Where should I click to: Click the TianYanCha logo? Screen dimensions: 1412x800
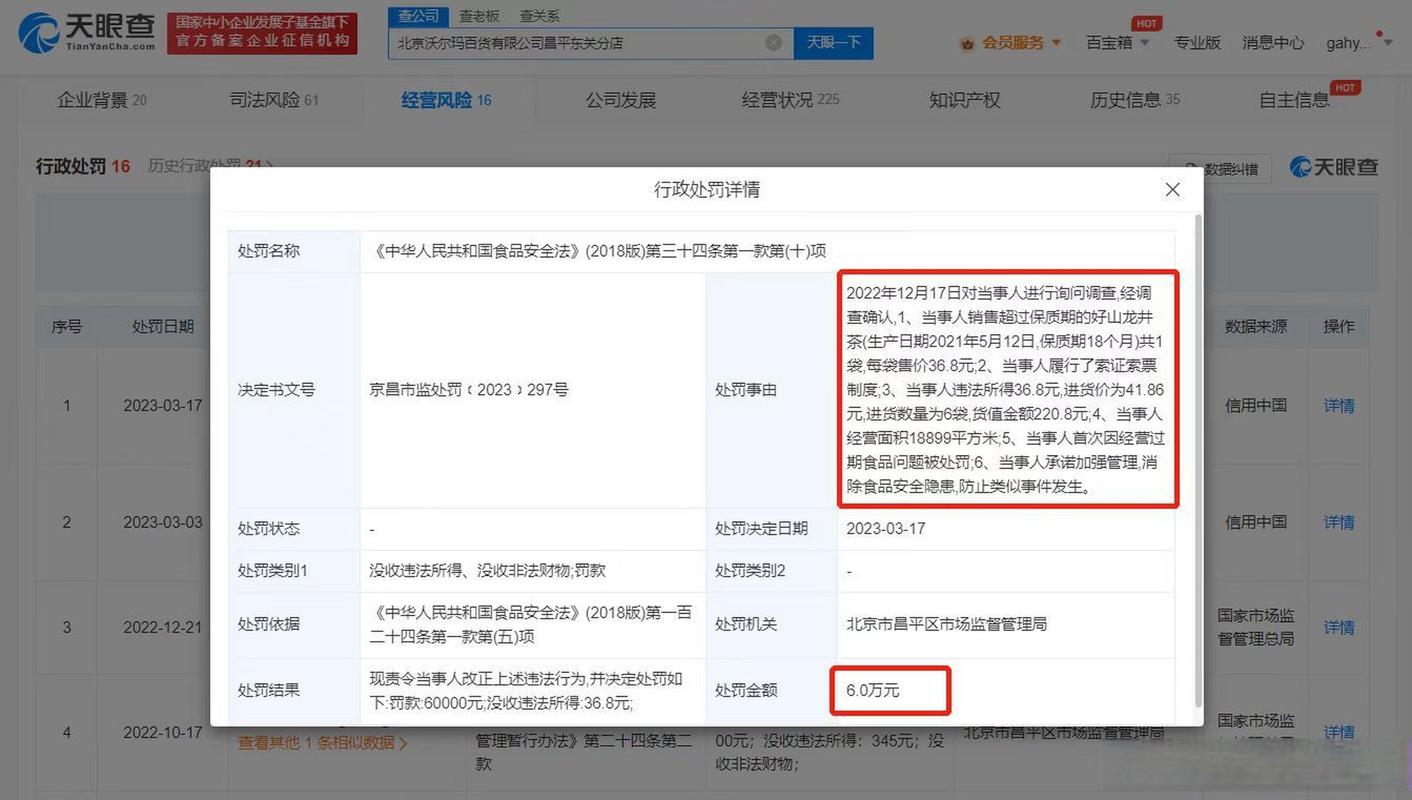click(x=86, y=33)
